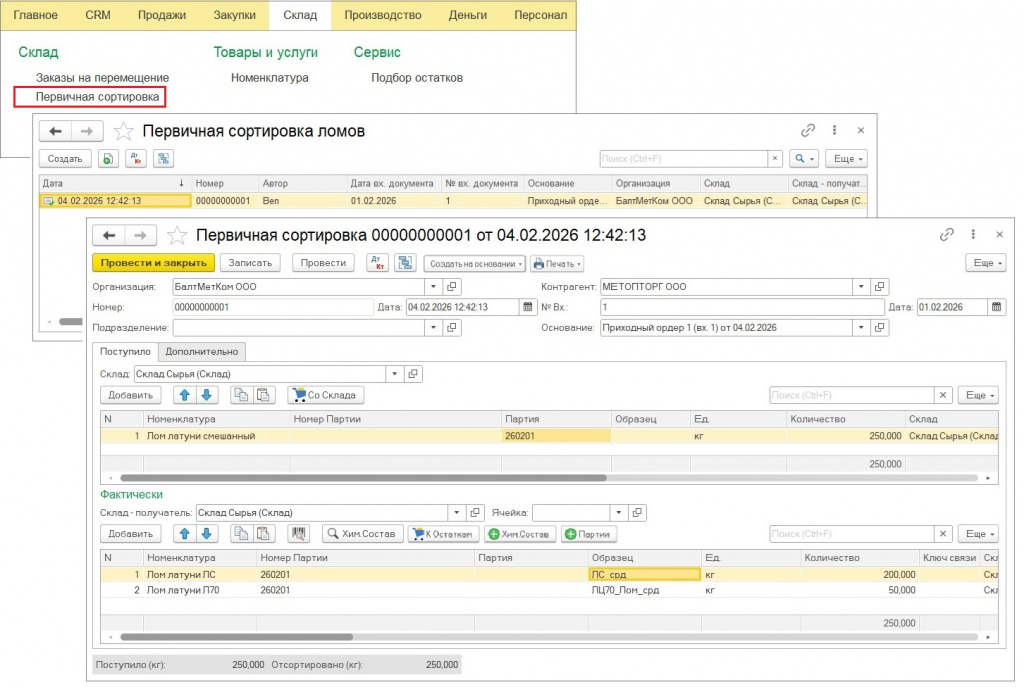Viewport: 1024px width, 687px height.
Task: Open the Создать на основании dropdown
Action: point(475,263)
